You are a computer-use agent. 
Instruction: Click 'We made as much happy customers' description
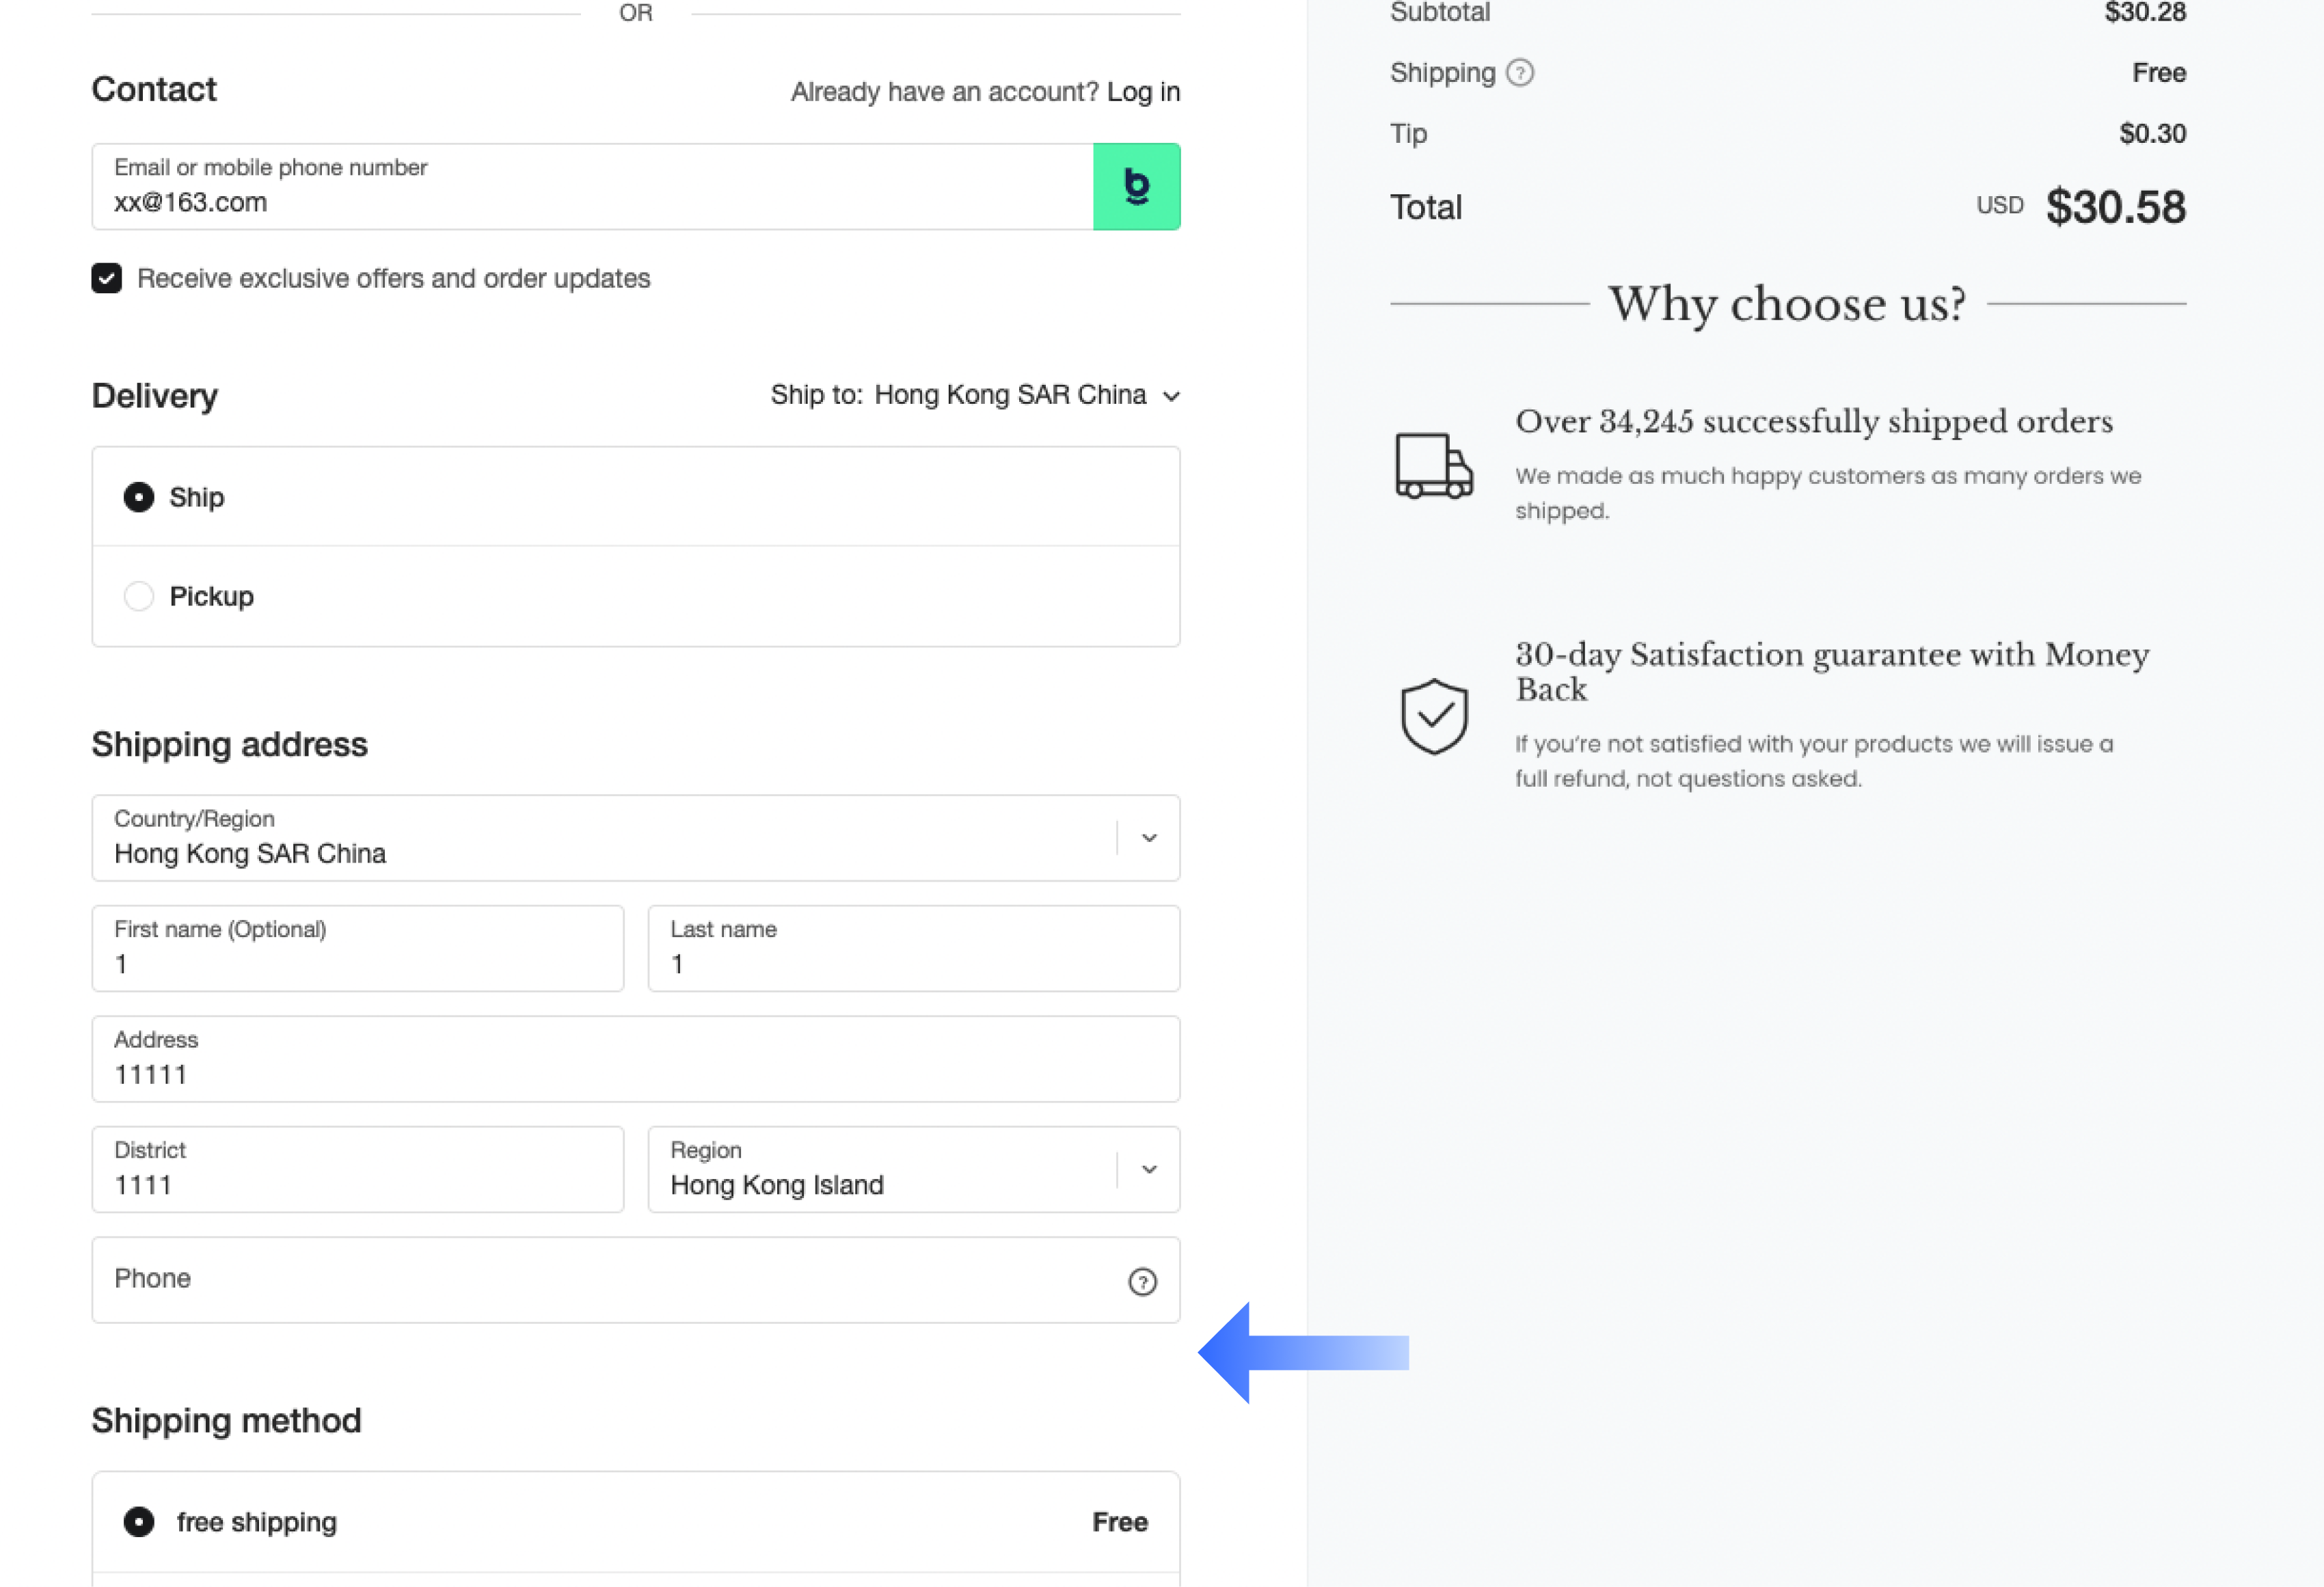tap(1828, 493)
